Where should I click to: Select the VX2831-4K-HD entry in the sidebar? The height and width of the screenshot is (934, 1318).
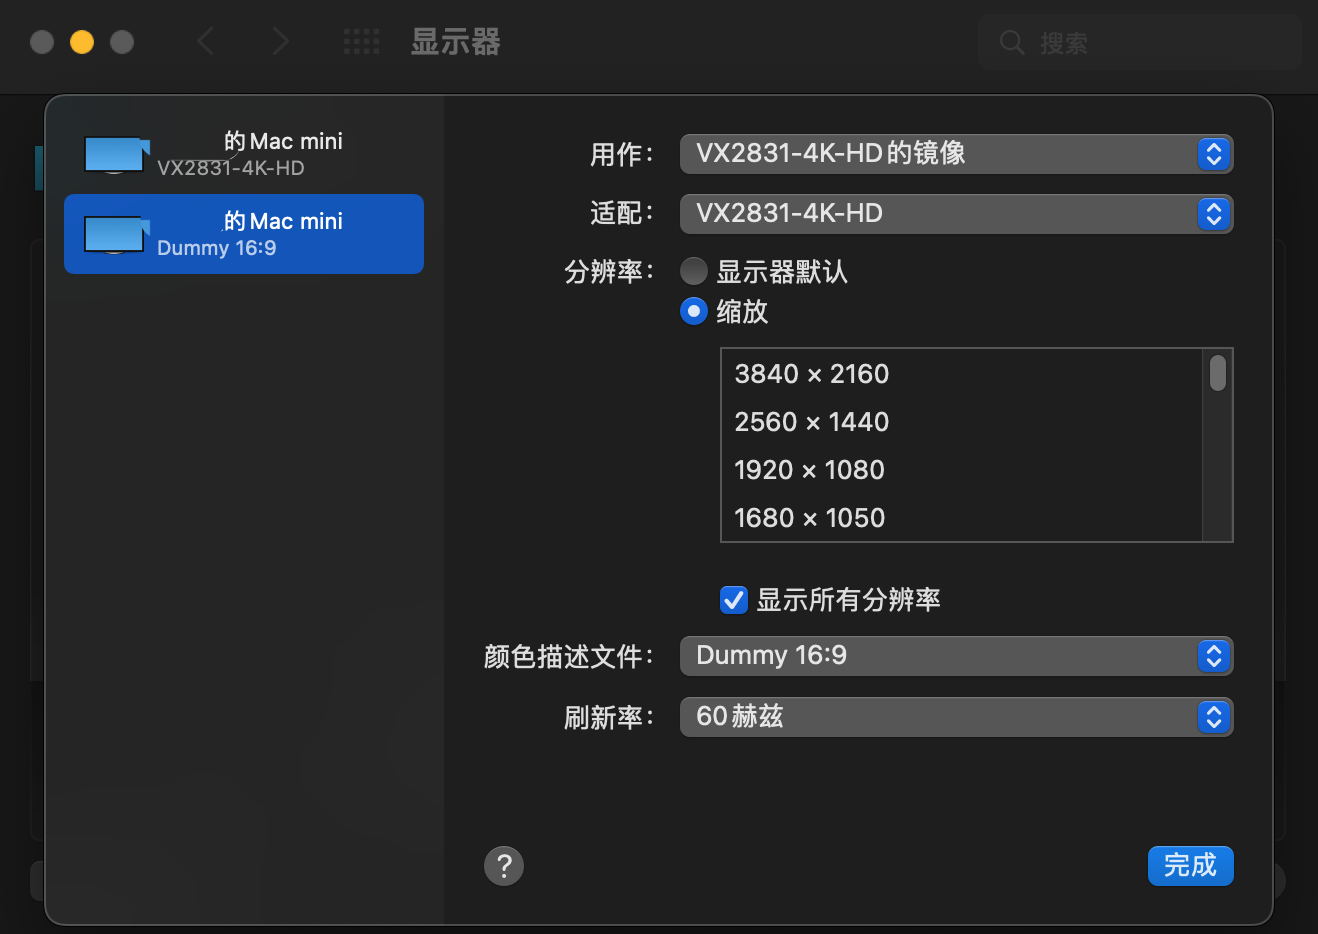click(244, 154)
